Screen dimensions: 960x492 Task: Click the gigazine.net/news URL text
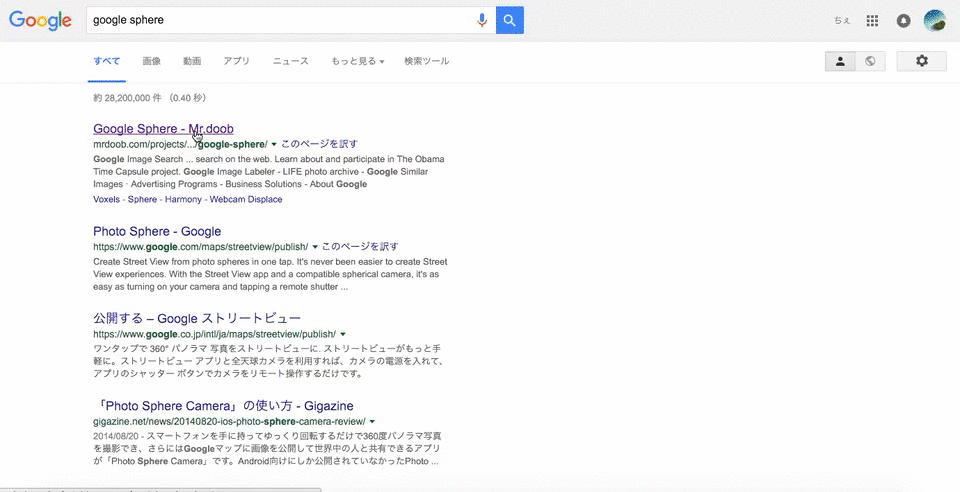(x=230, y=422)
